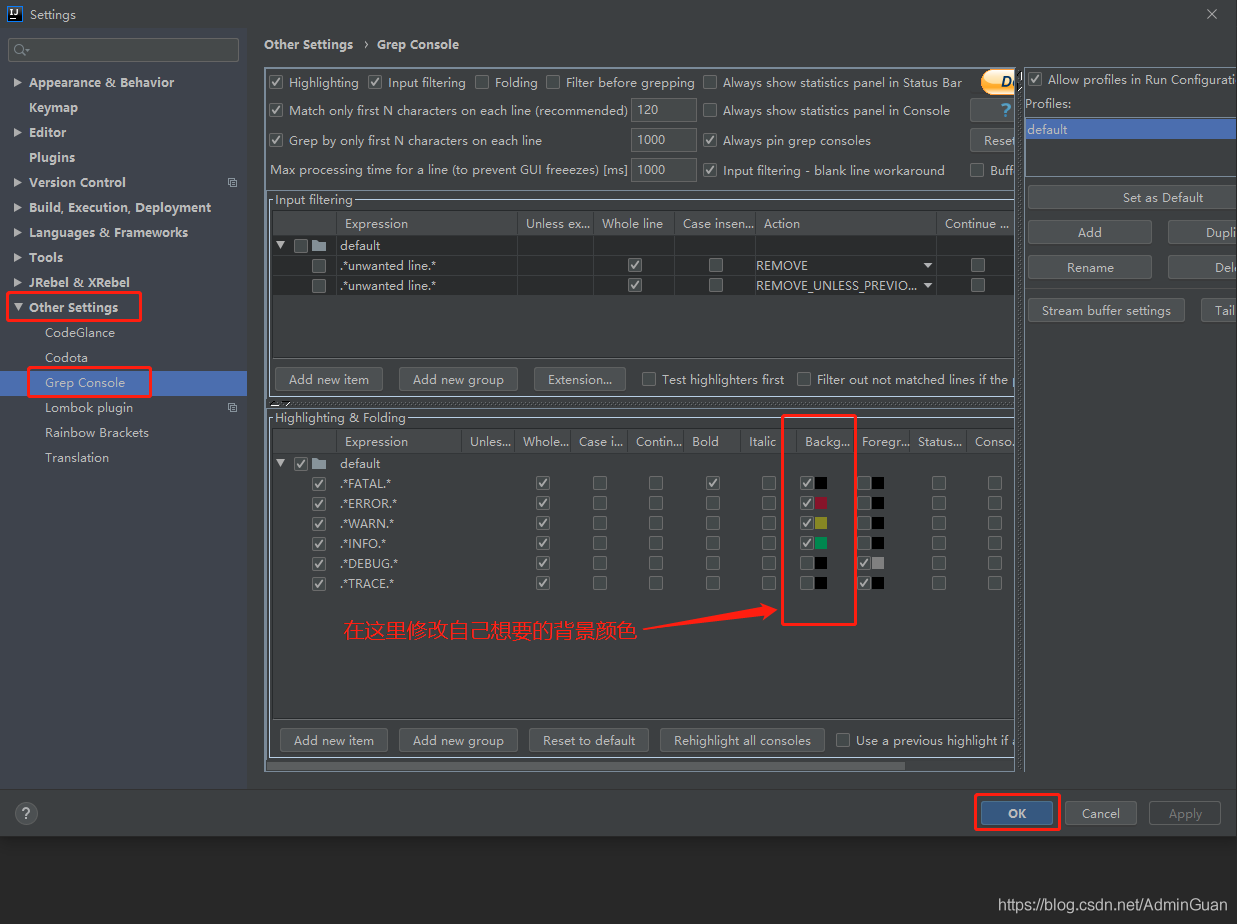Viewport: 1237px width, 924px height.
Task: Disable Always pin grep consoles checkbox
Action: (x=710, y=140)
